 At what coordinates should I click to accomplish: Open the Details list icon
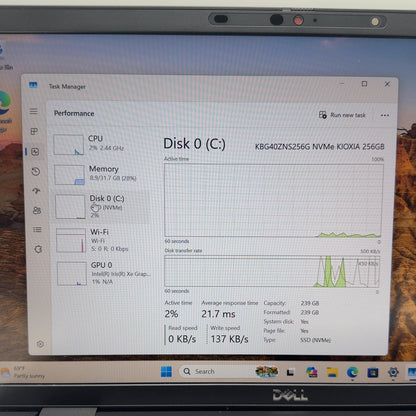click(37, 230)
